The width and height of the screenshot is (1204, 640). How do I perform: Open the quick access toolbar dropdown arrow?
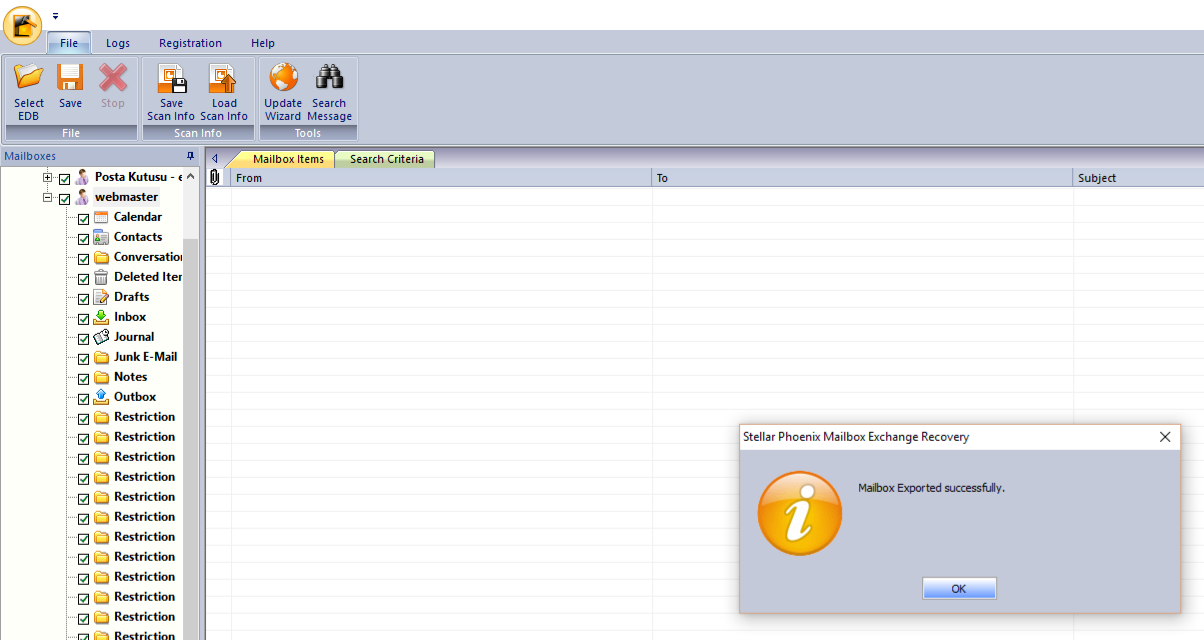tap(56, 16)
